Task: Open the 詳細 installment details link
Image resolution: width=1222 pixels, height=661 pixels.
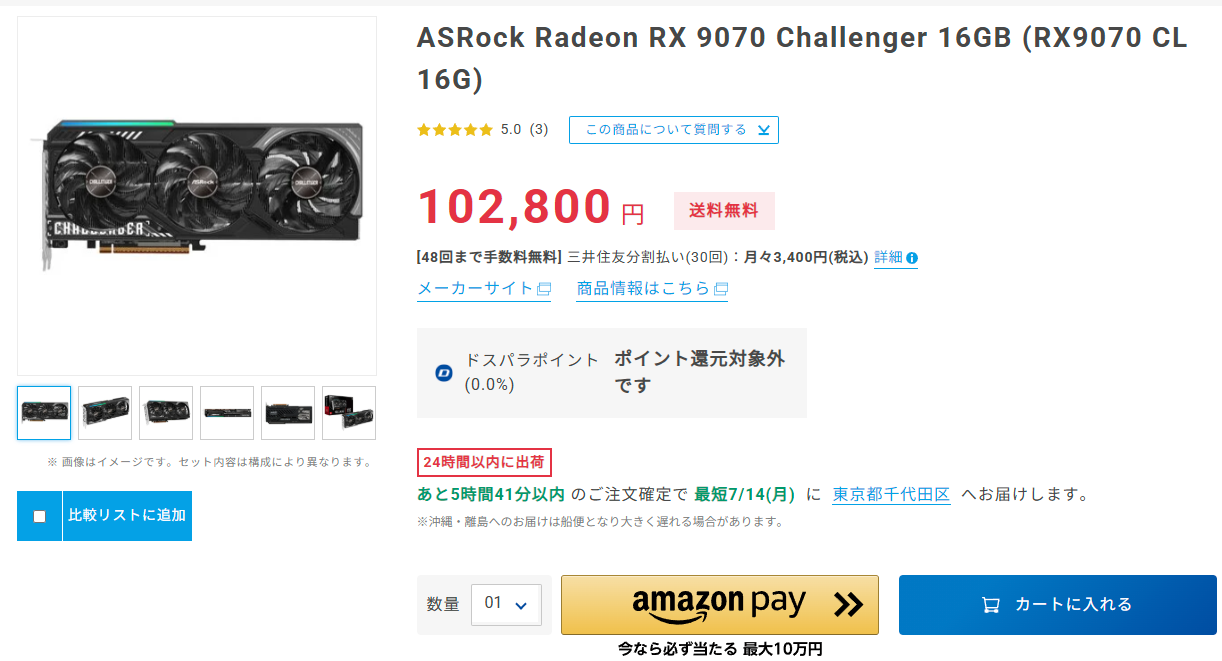Action: tap(888, 258)
